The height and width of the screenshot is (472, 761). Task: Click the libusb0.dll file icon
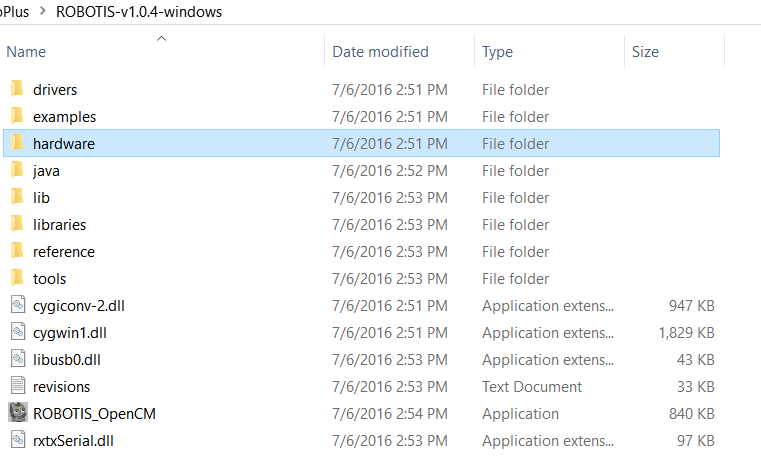[18, 359]
